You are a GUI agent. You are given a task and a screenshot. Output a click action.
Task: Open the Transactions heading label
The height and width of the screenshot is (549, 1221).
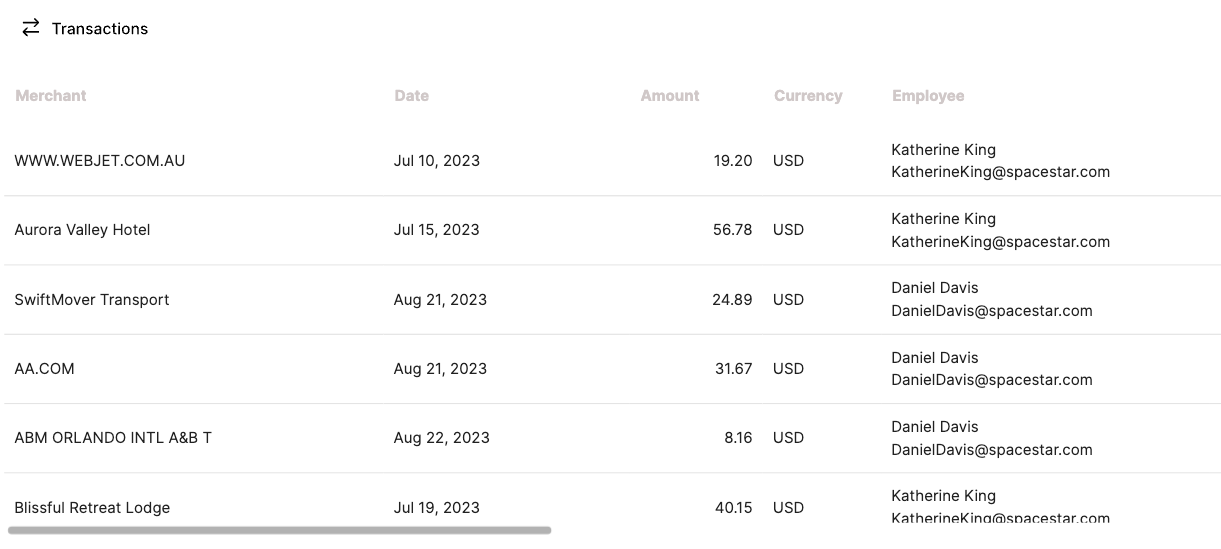(100, 29)
